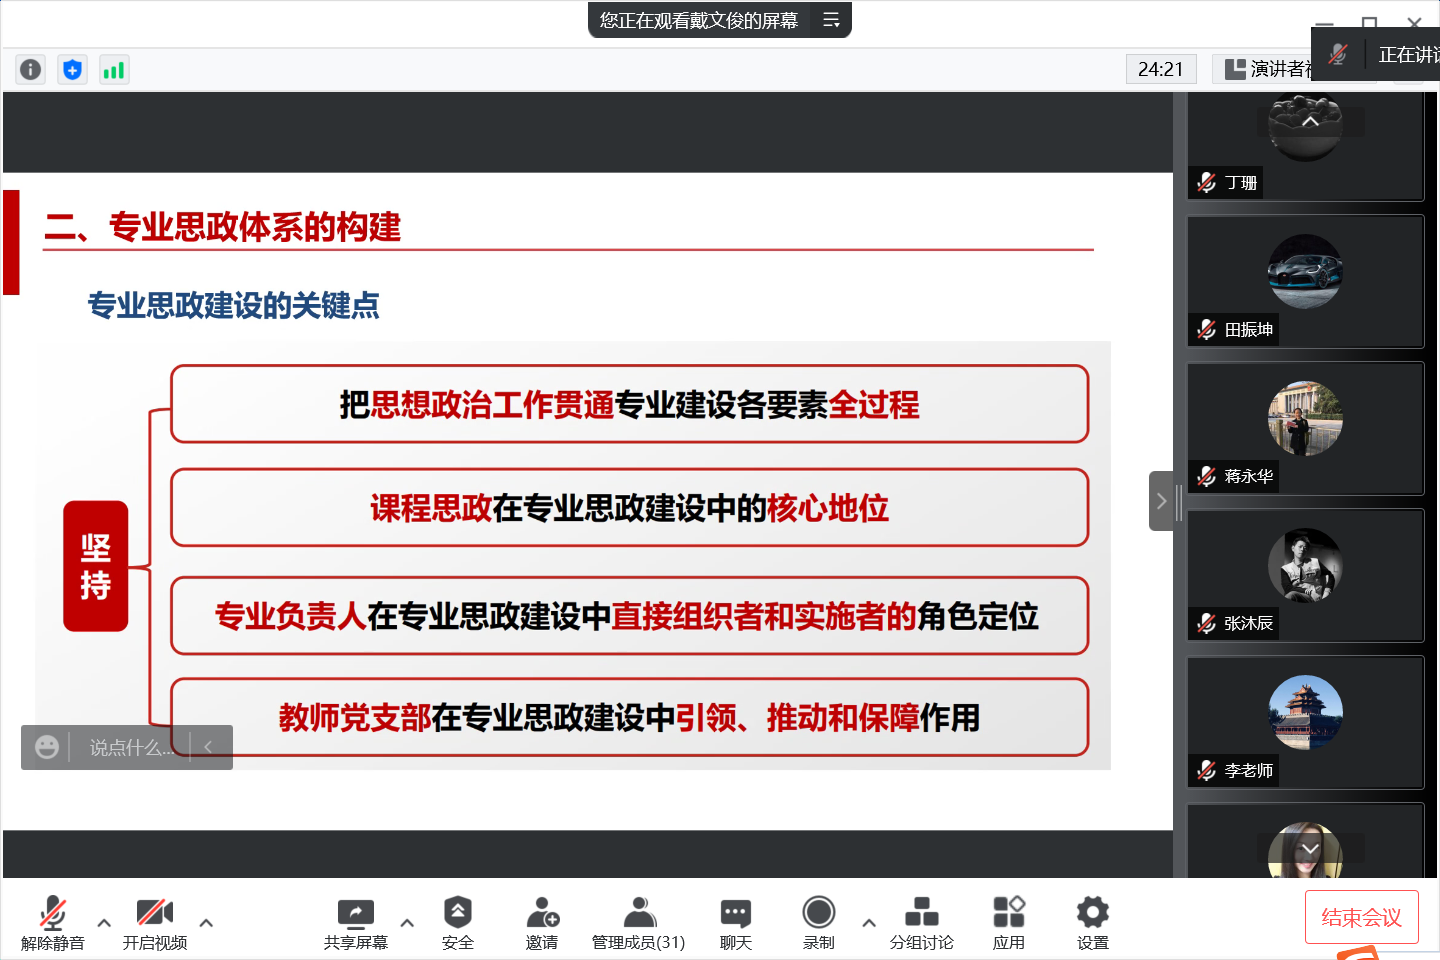
Task: Click End Meeting (结束会议) button
Action: (1361, 917)
